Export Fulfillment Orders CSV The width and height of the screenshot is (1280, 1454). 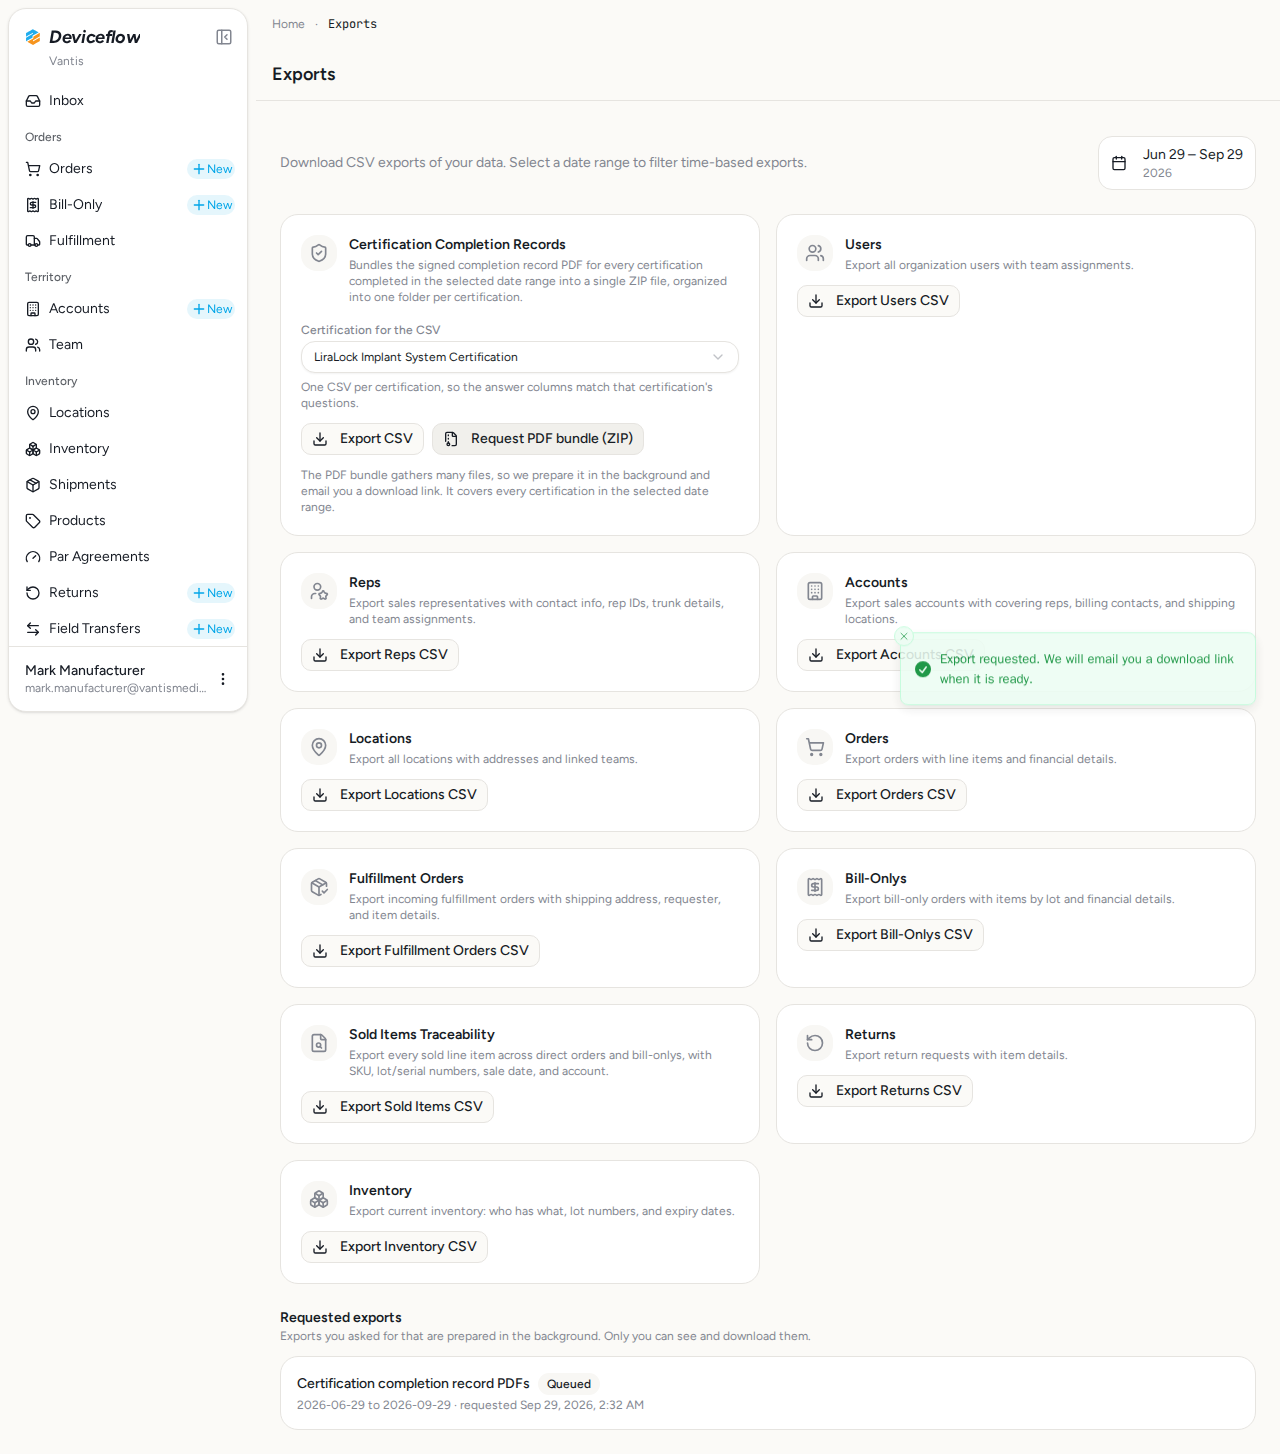point(420,951)
